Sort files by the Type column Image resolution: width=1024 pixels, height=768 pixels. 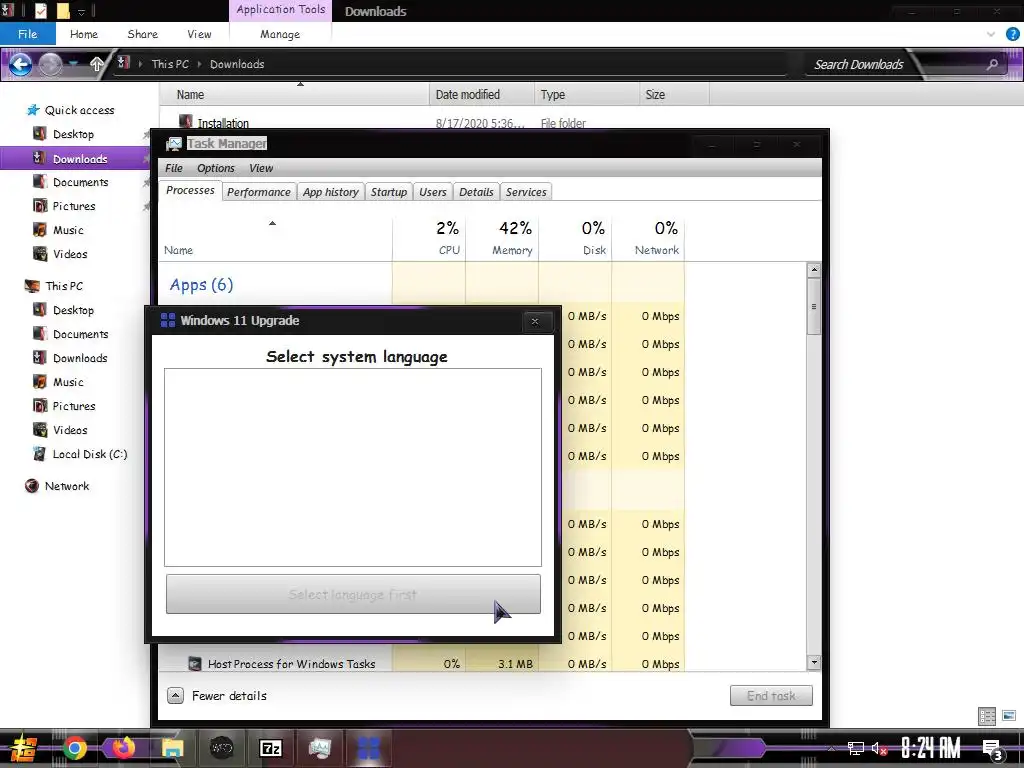(x=587, y=95)
